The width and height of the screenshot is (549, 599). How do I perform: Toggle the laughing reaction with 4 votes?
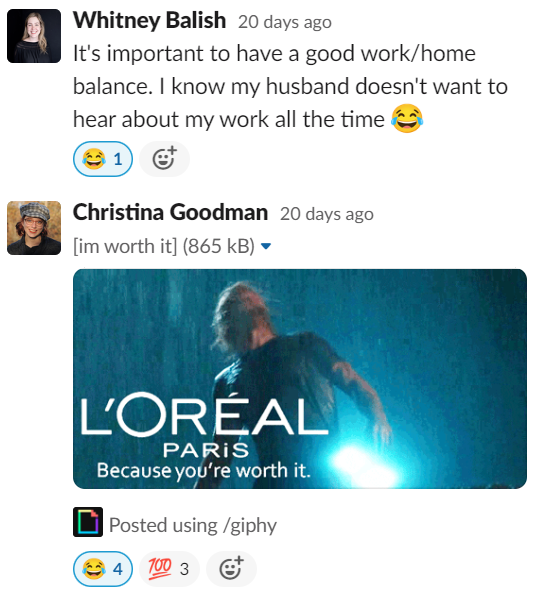click(103, 569)
